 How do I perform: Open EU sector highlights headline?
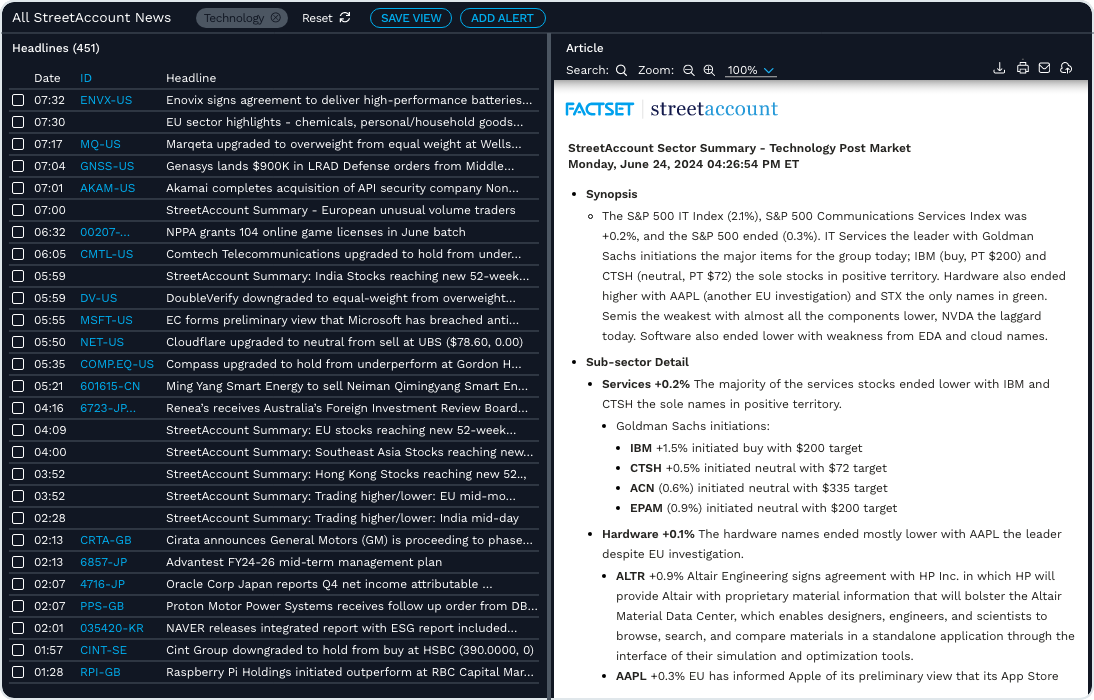click(345, 122)
